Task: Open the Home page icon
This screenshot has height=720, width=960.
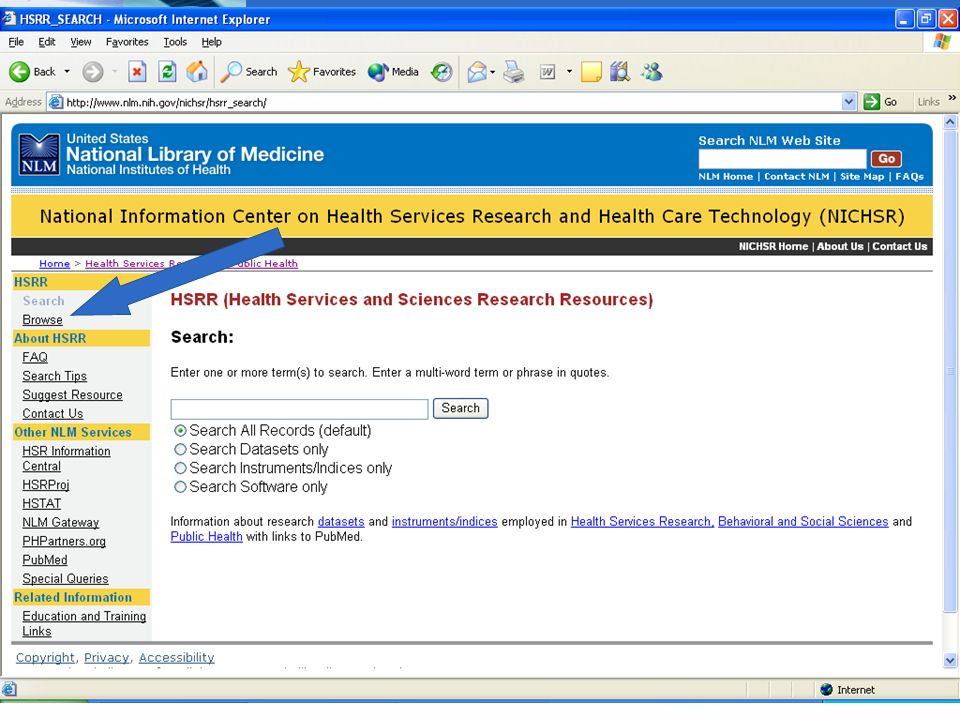Action: (x=197, y=72)
